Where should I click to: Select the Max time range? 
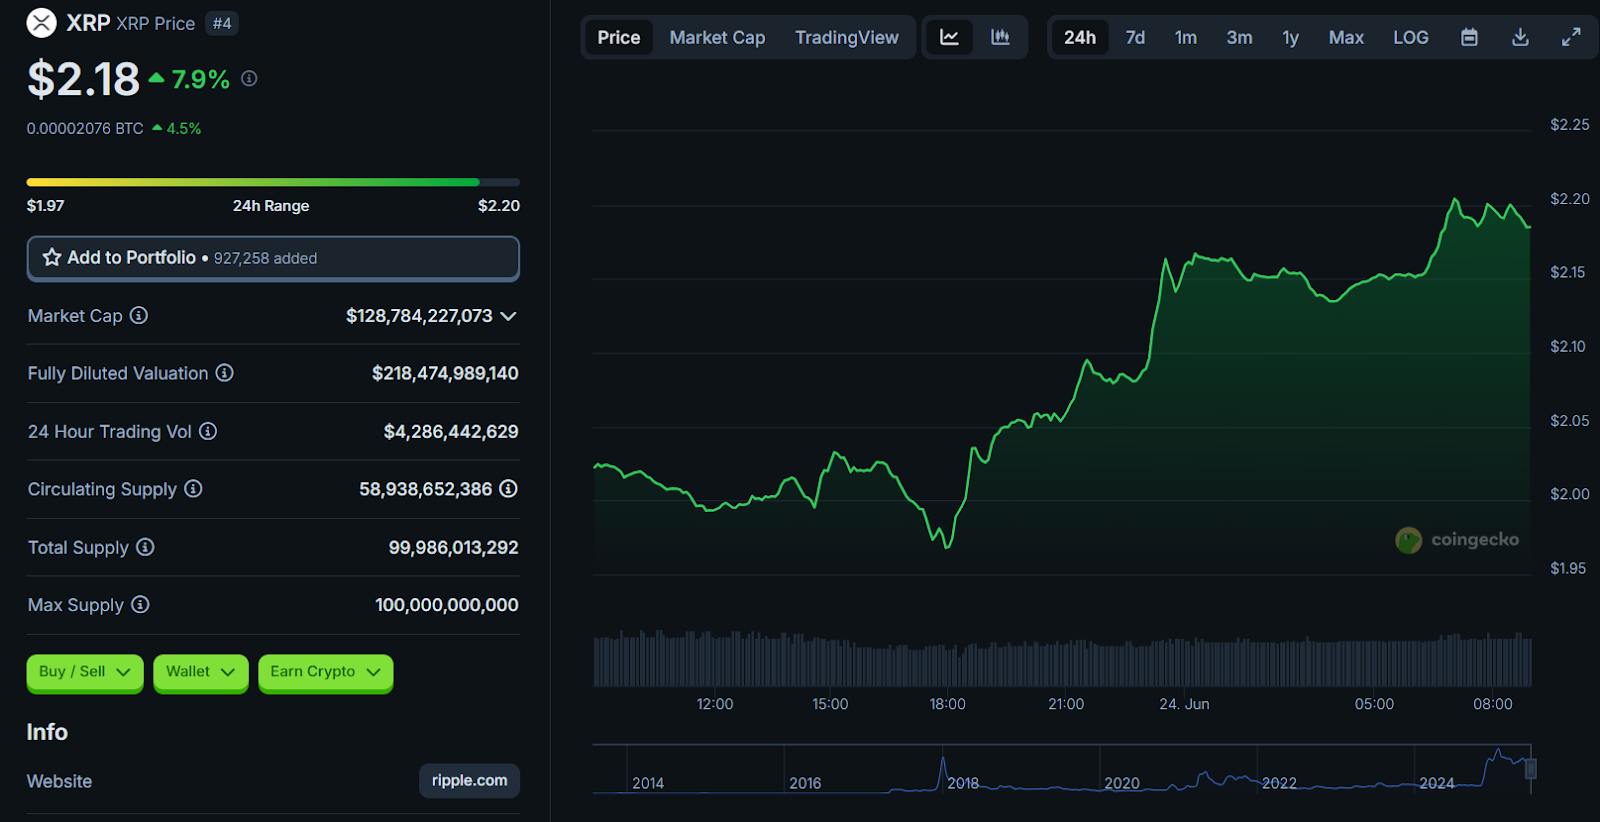[1346, 37]
